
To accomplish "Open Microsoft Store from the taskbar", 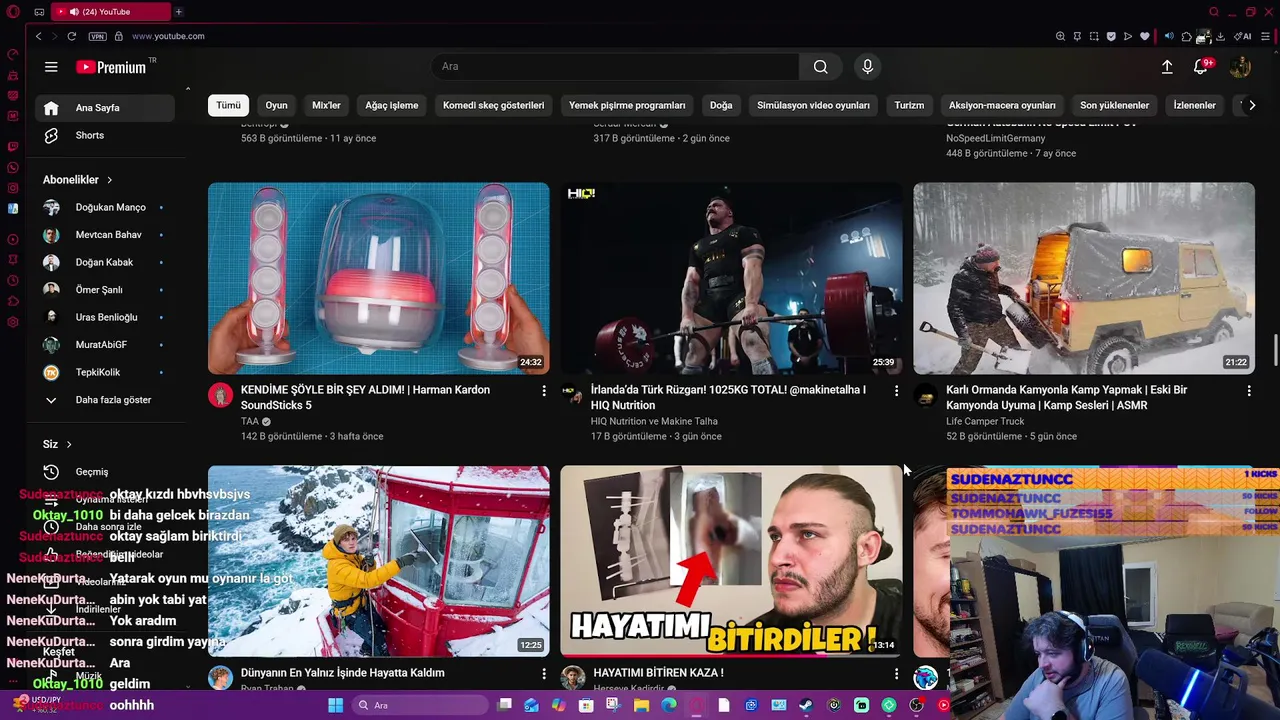I will coord(586,705).
